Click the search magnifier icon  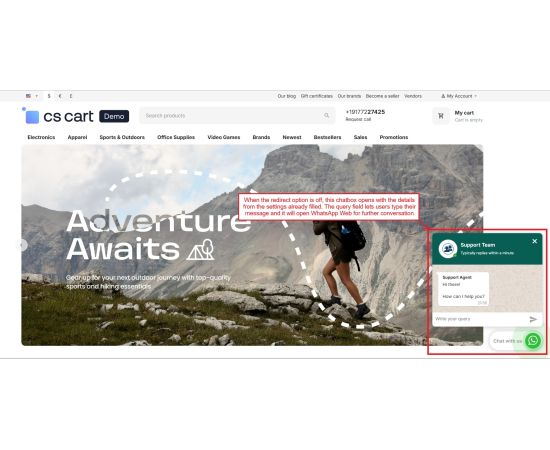(x=327, y=115)
